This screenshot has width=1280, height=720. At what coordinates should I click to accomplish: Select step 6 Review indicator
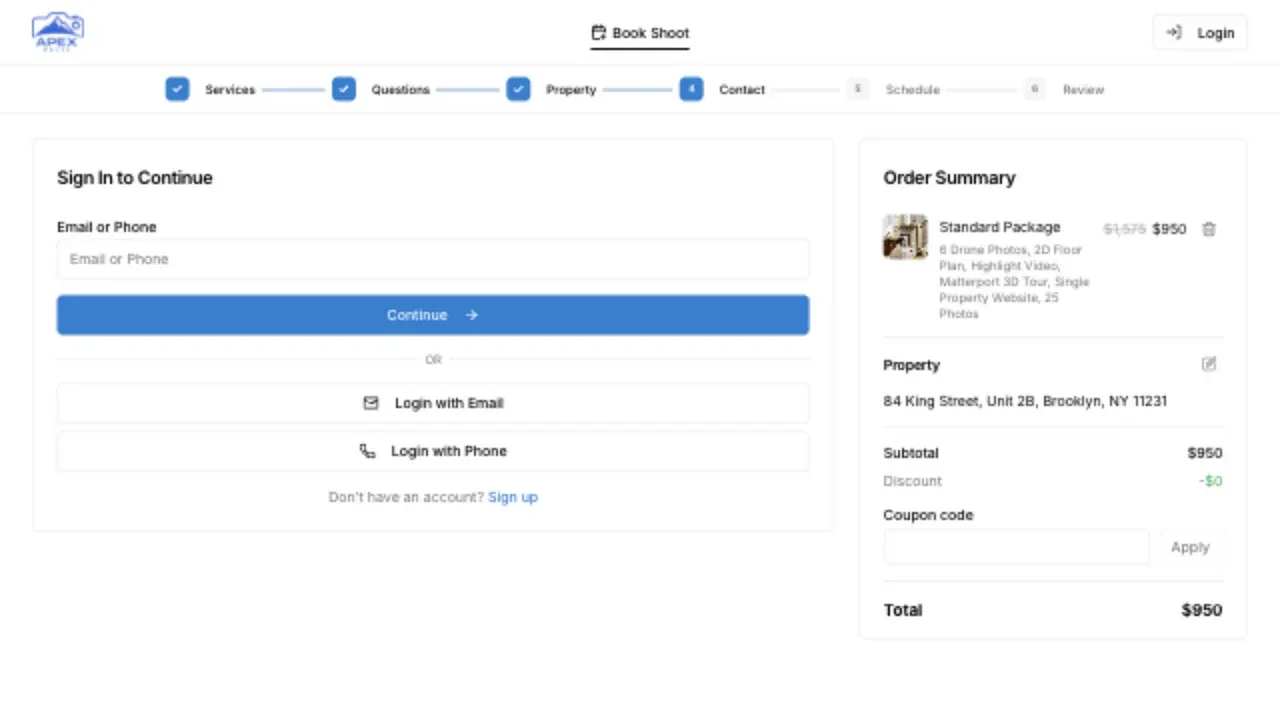pyautogui.click(x=1035, y=89)
